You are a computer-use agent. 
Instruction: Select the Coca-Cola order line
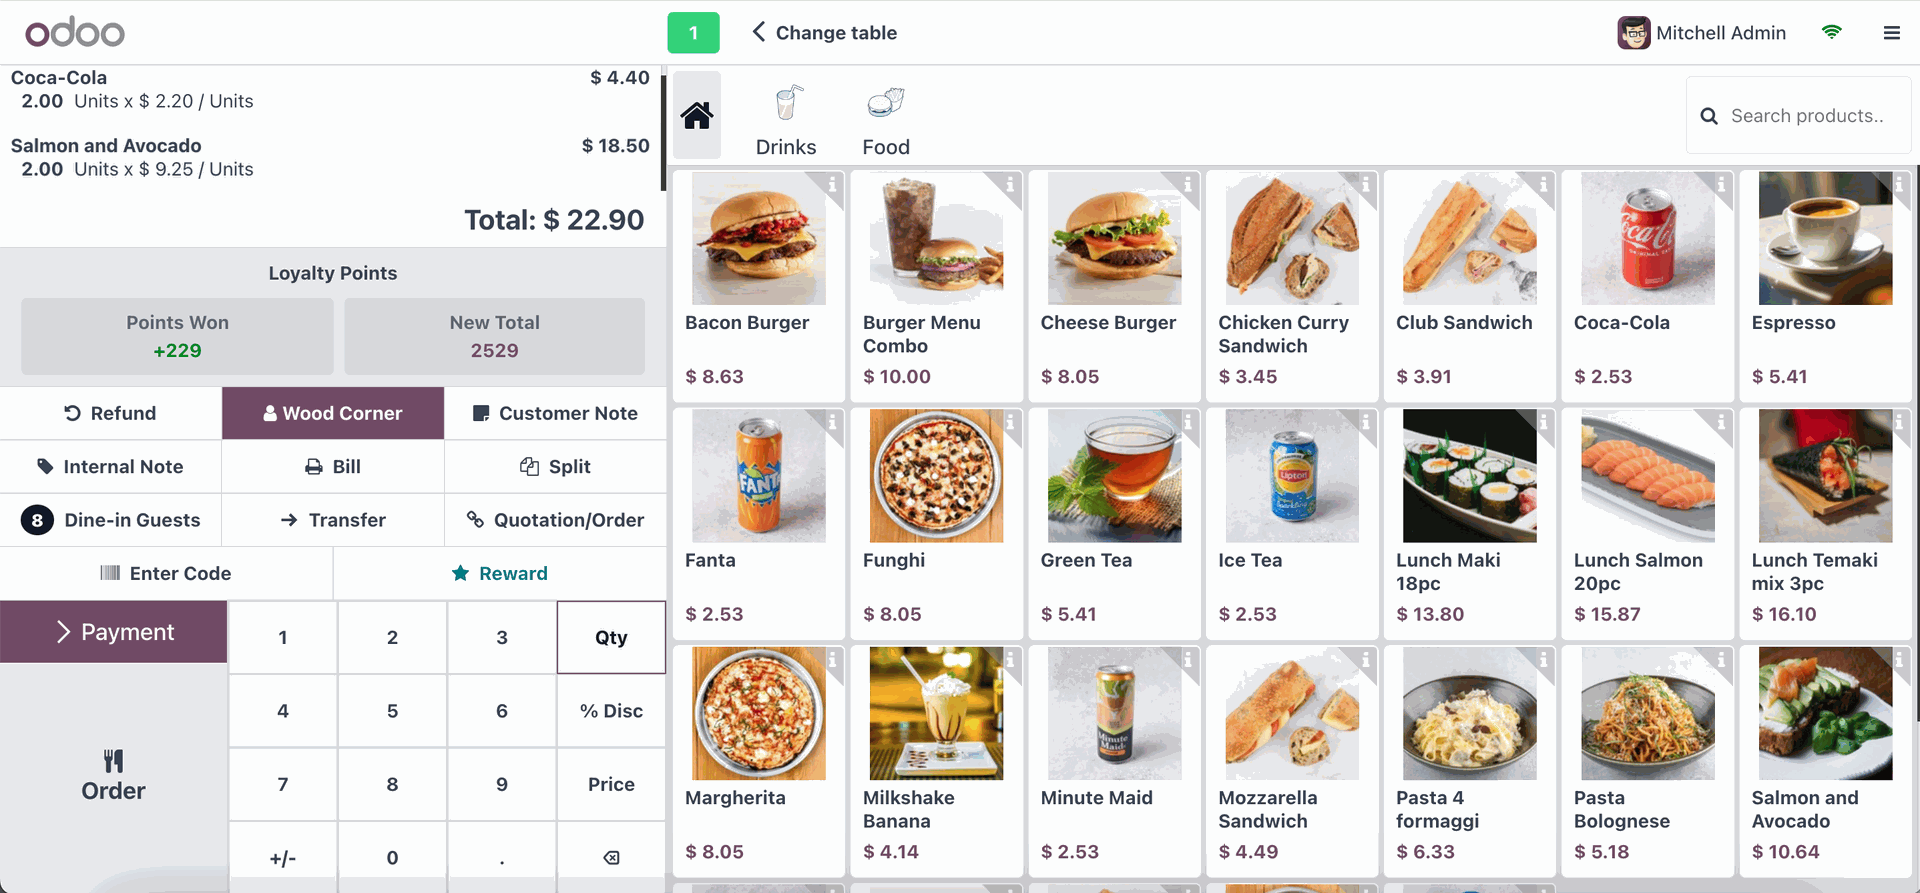(x=330, y=89)
